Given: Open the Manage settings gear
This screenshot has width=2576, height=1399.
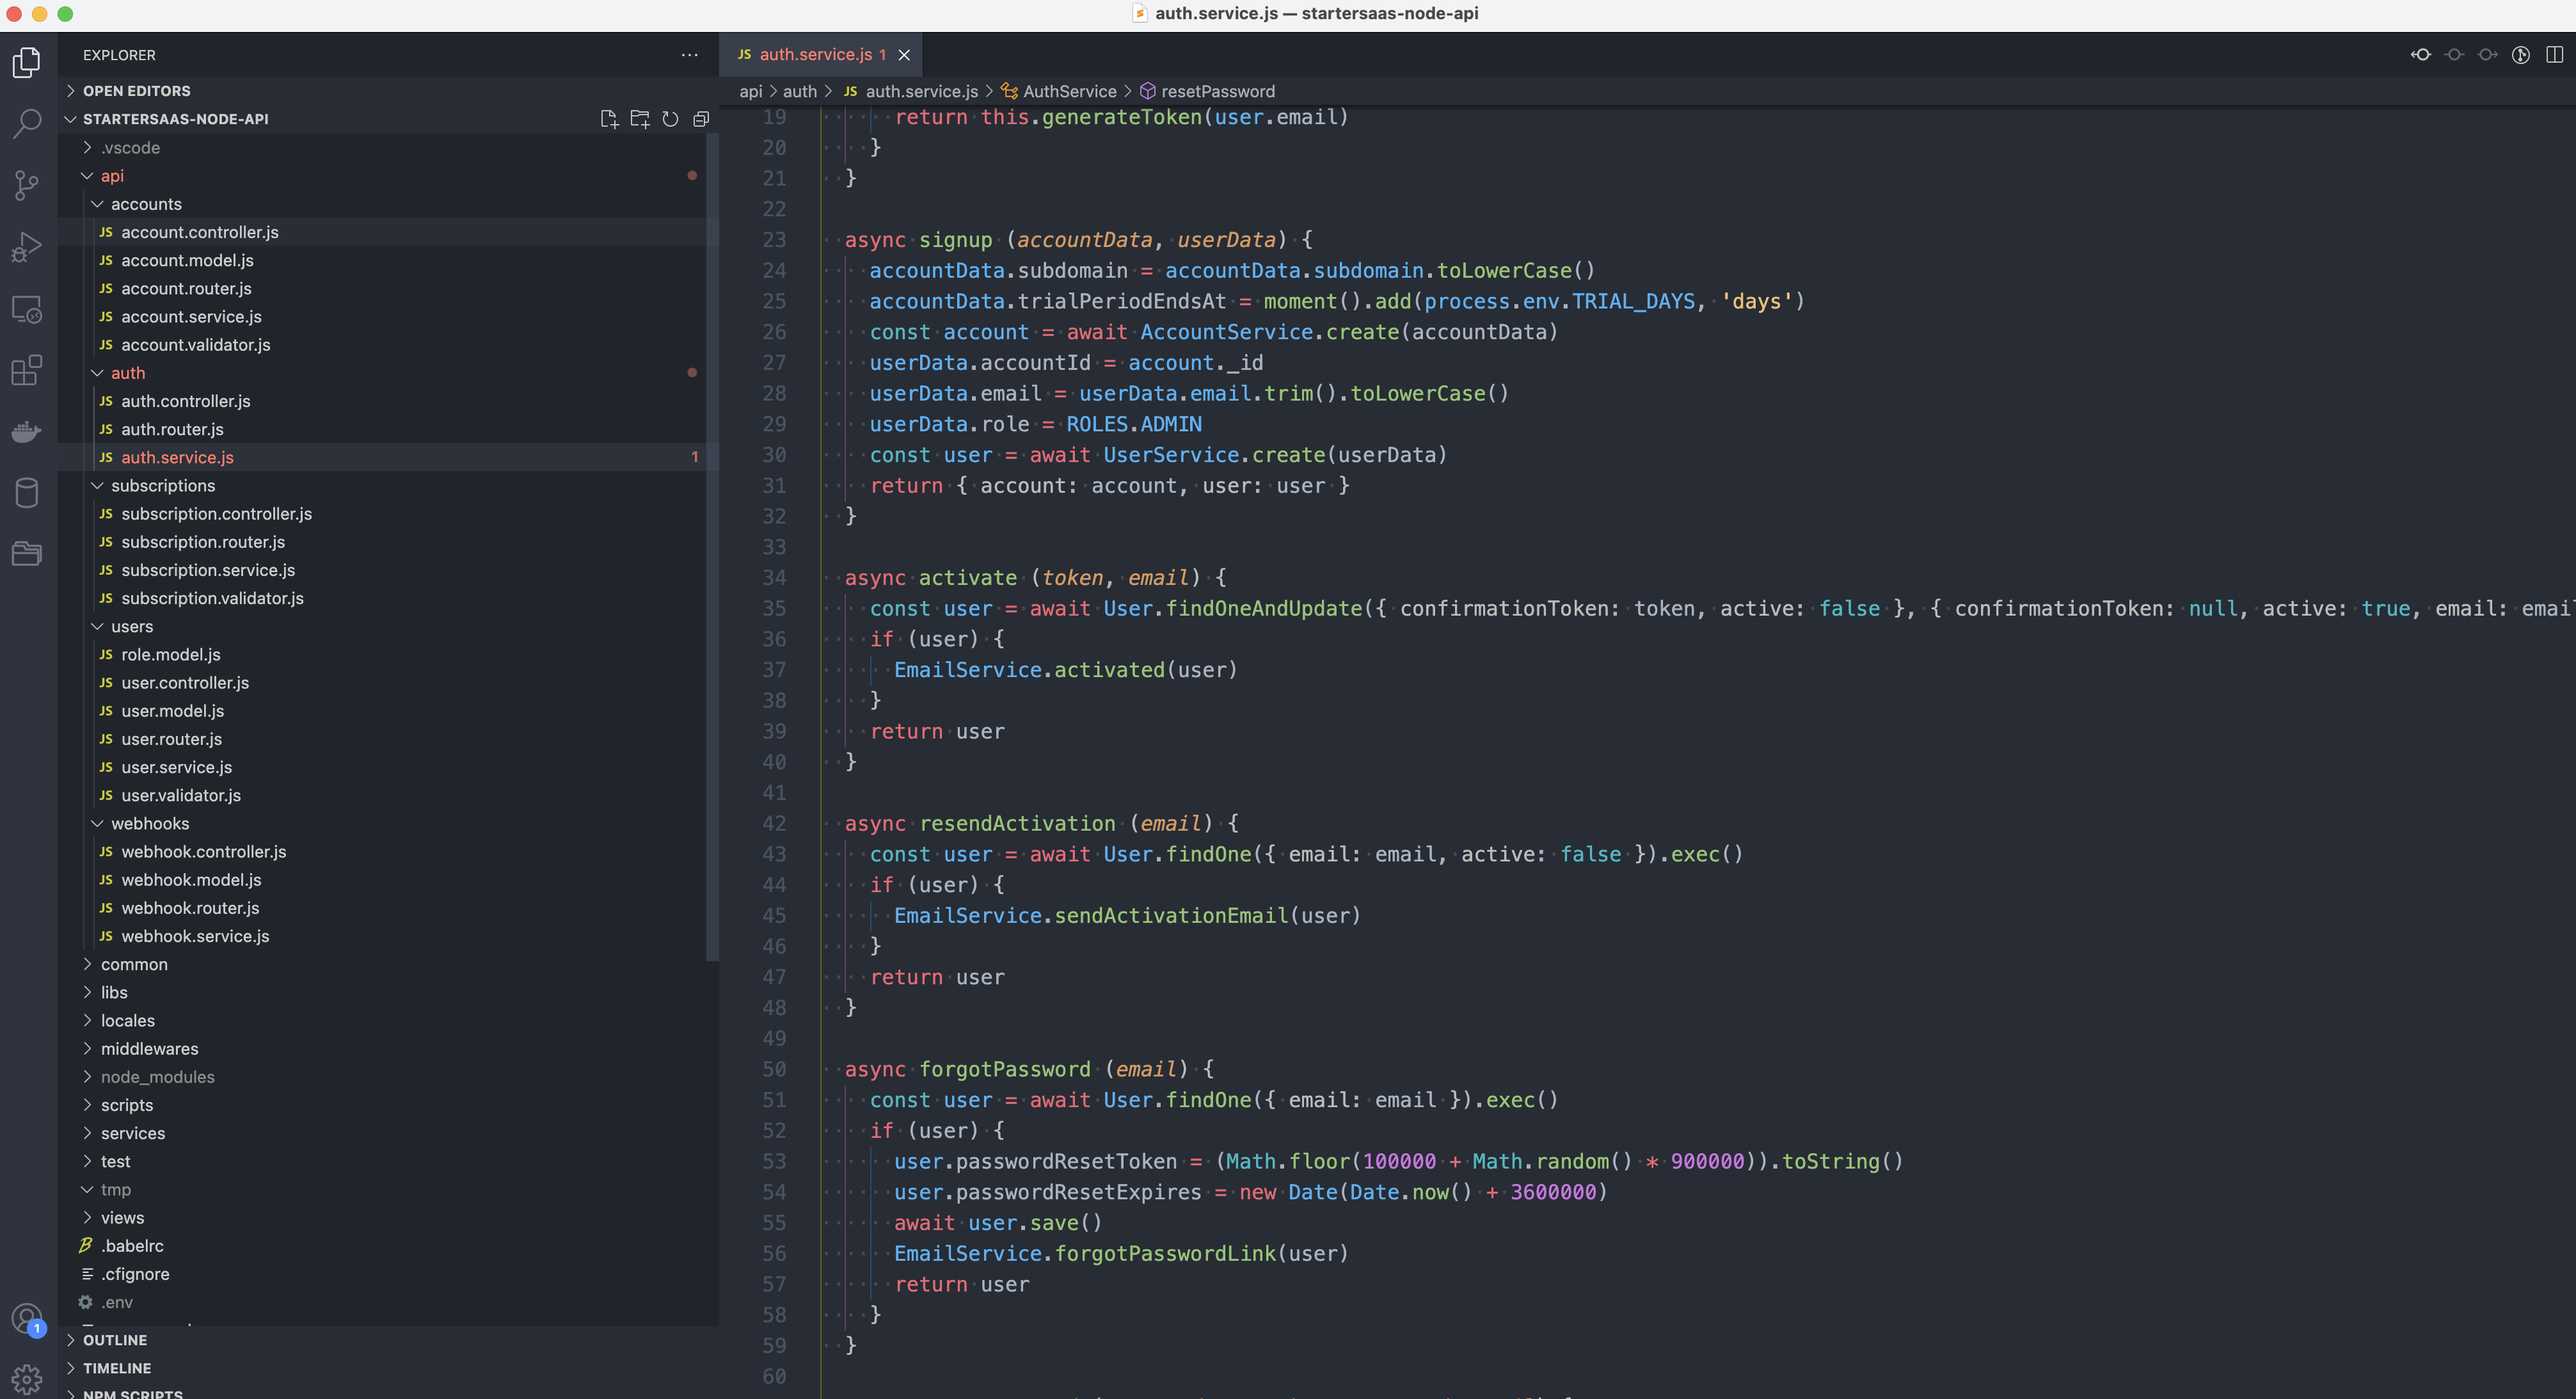Looking at the screenshot, I should coord(27,1380).
